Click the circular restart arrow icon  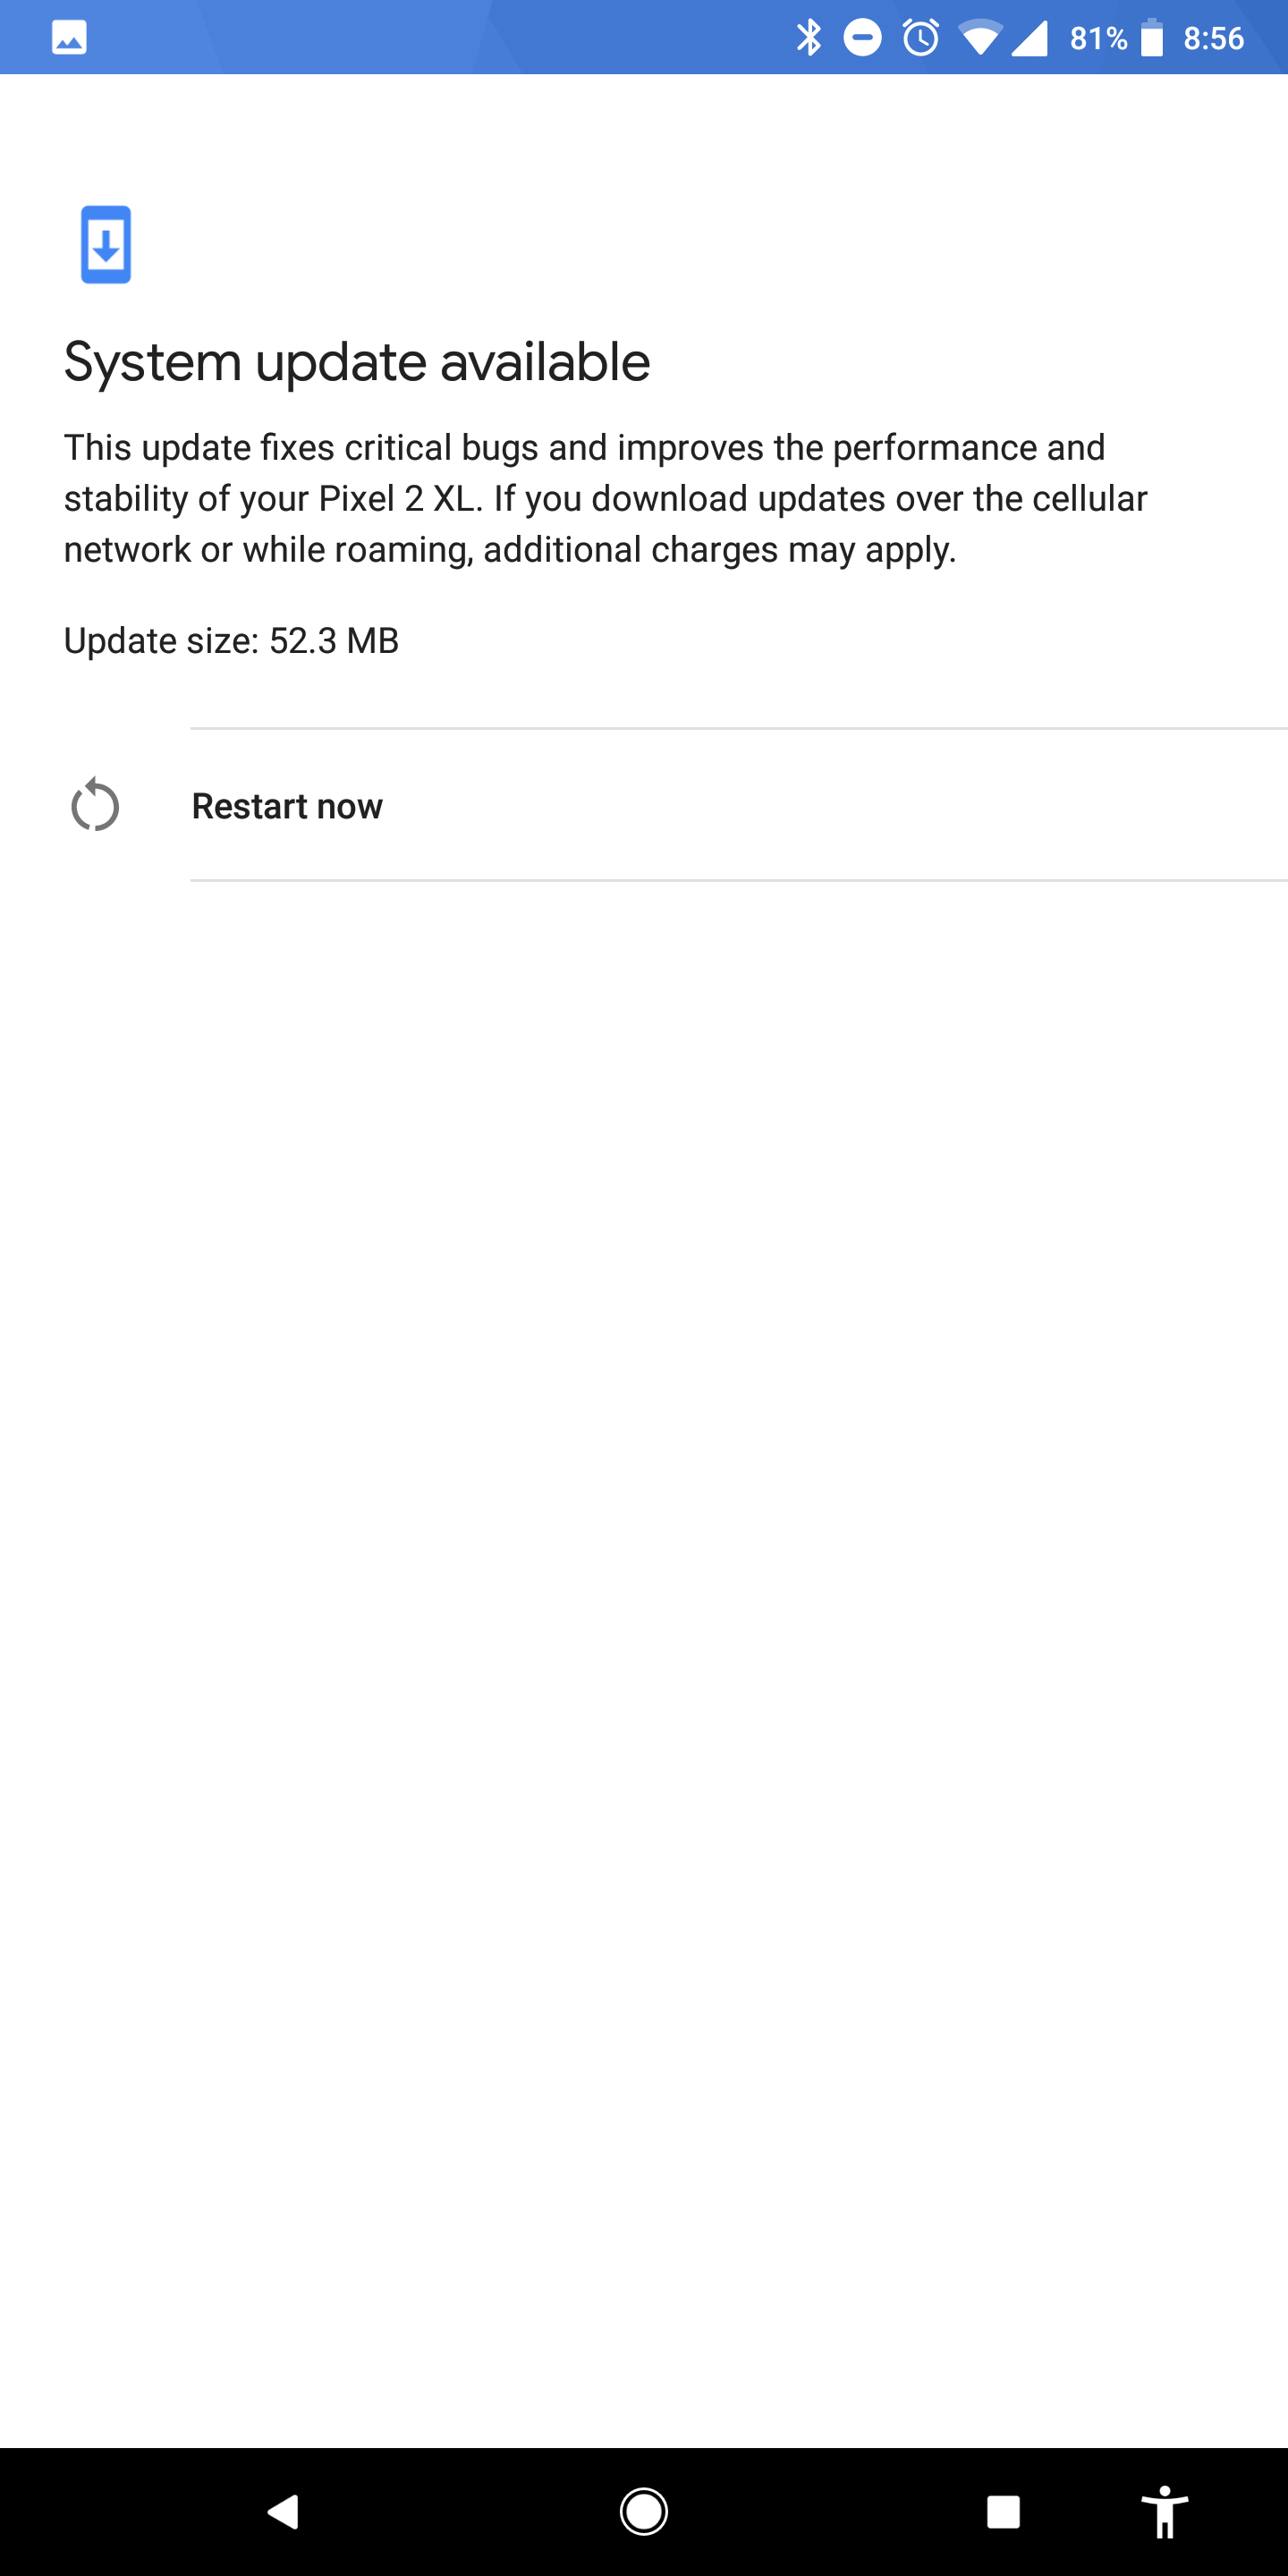(95, 805)
